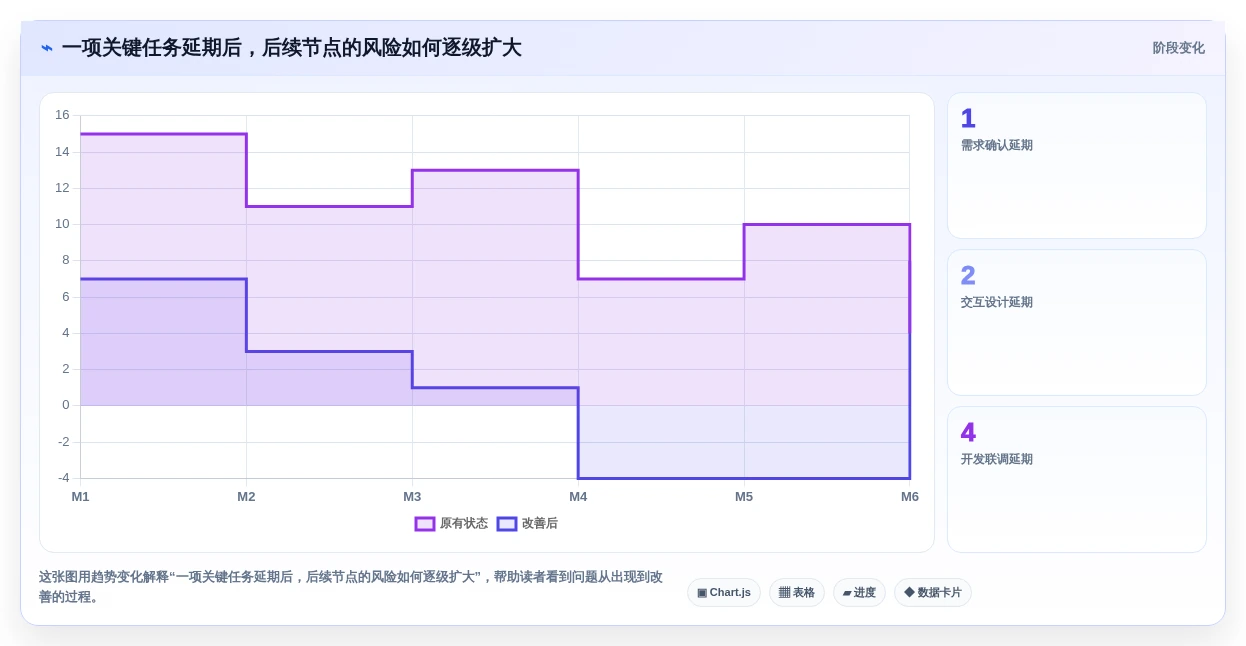Screen dimensions: 1246x646
Task: Click the M5 axis label
Action: [x=744, y=497]
